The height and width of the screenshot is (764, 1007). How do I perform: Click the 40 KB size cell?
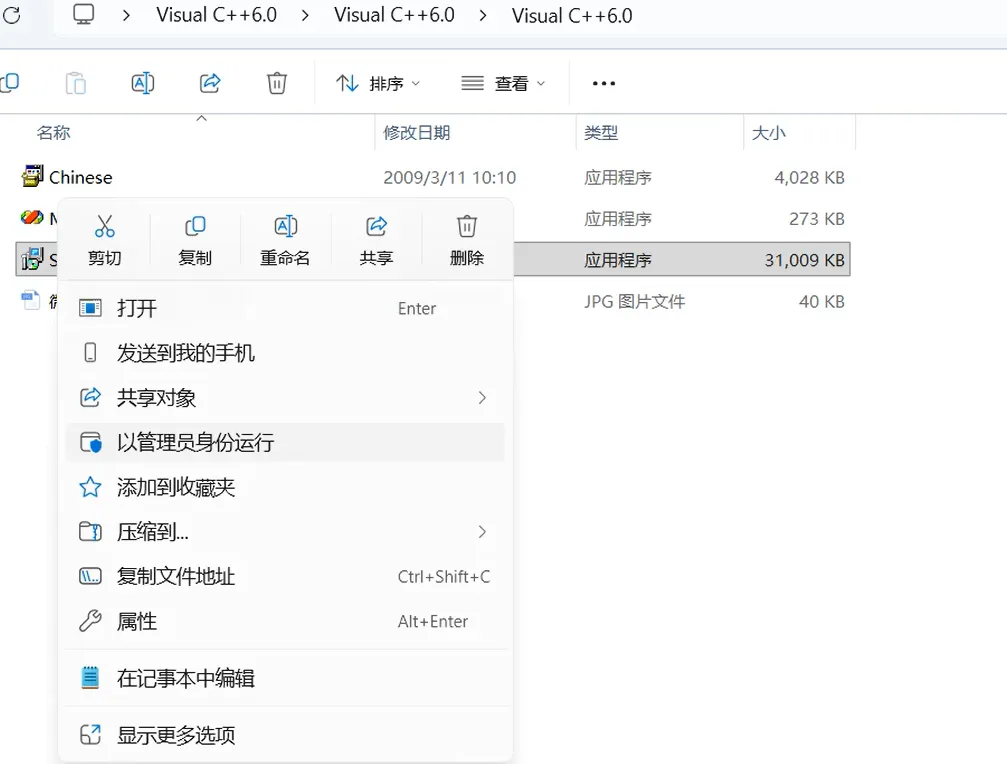point(821,302)
